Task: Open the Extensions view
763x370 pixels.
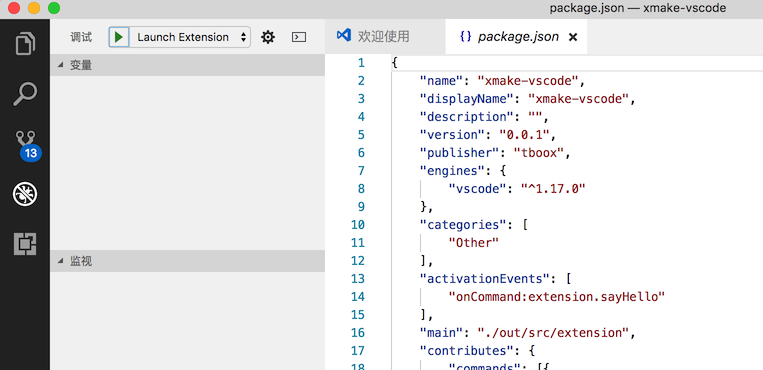Action: click(x=25, y=244)
